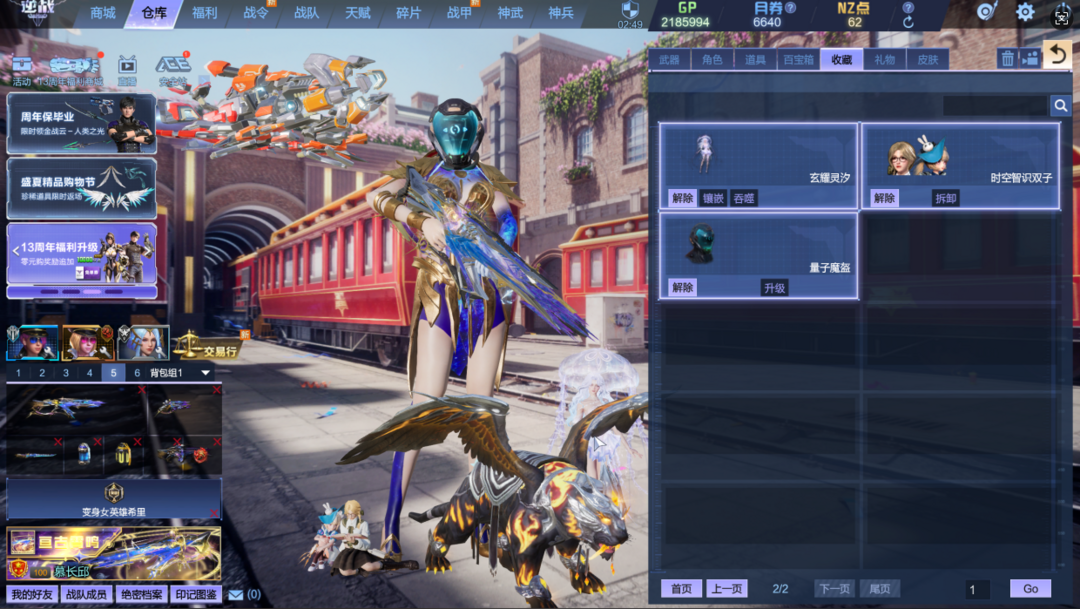Image resolution: width=1080 pixels, height=609 pixels.
Task: Click 镶嵌 on the 玄耀灵汐 item
Action: [713, 198]
